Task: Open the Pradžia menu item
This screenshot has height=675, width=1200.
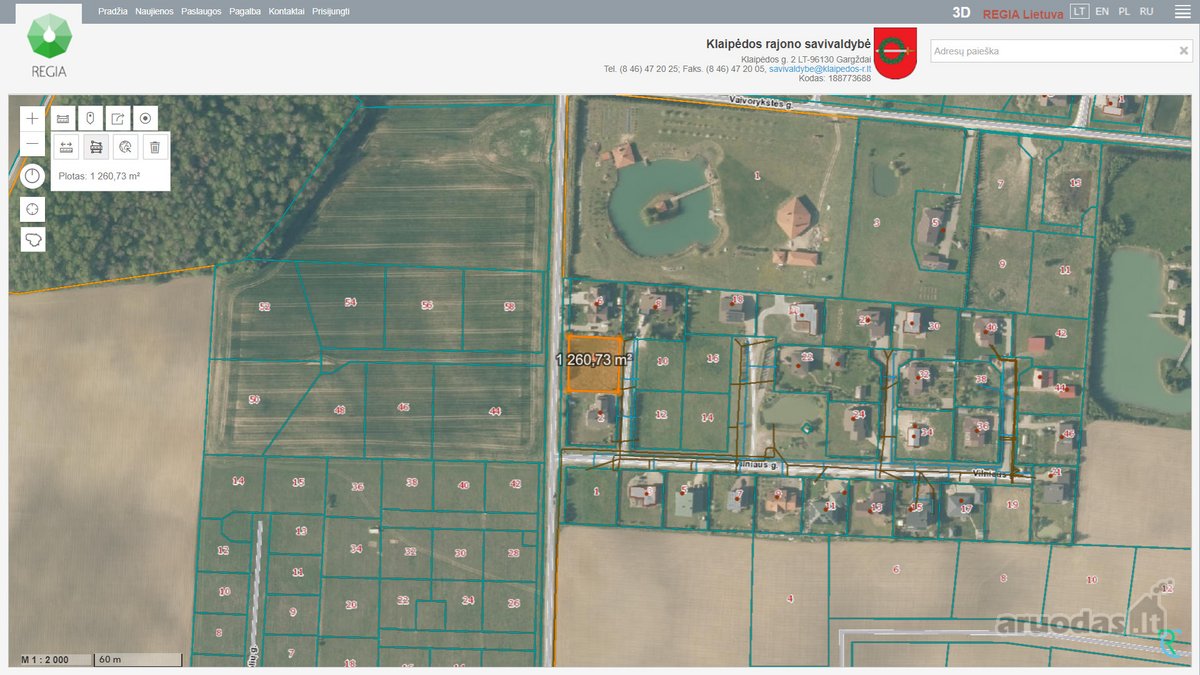Action: 113,11
